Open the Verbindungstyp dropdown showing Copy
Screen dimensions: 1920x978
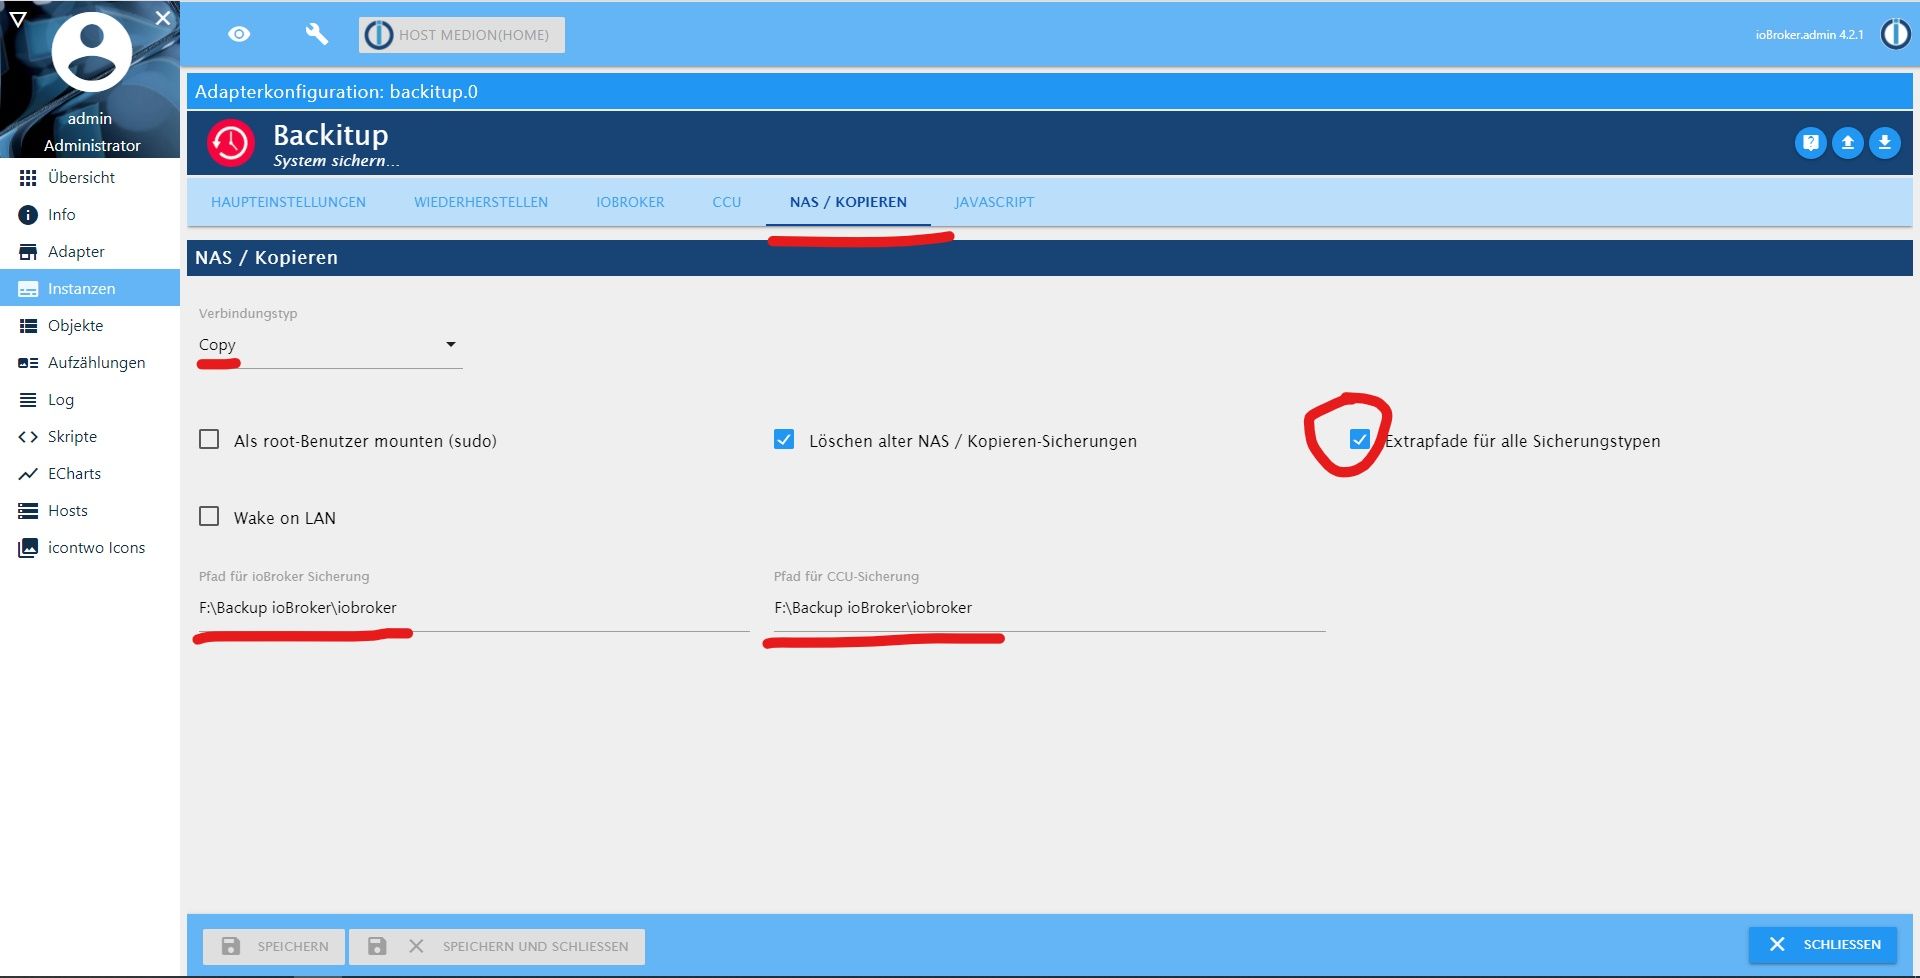330,345
